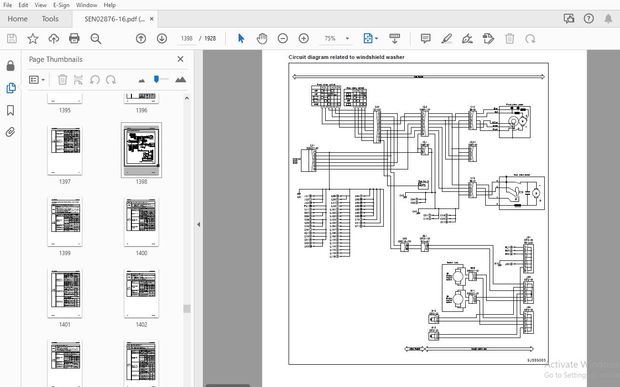
Task: Switch to the Tools tab
Action: point(50,19)
